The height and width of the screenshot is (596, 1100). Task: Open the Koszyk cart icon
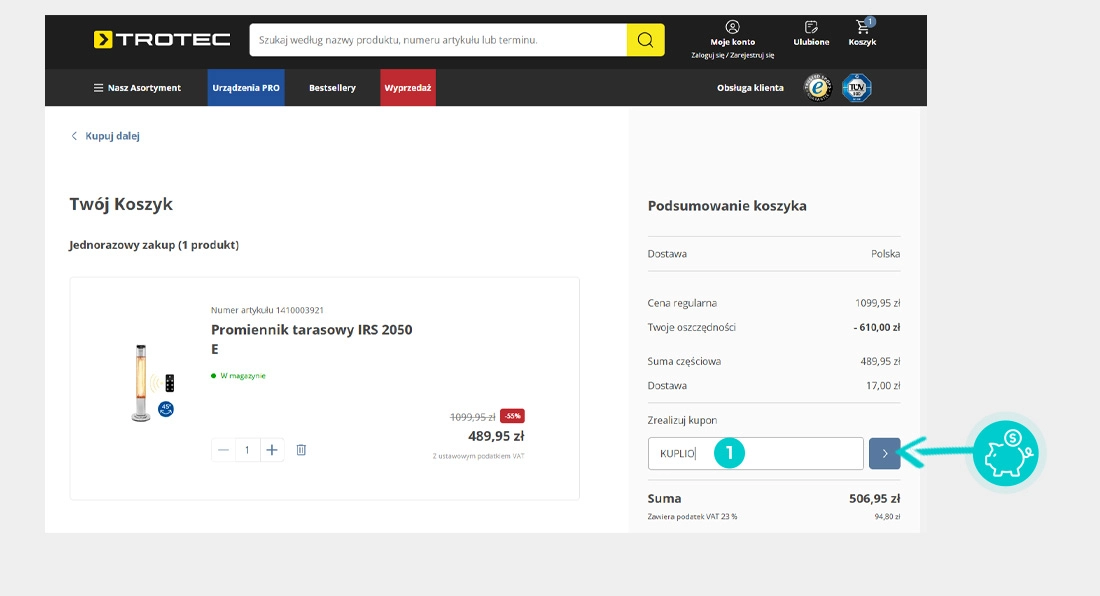click(862, 27)
